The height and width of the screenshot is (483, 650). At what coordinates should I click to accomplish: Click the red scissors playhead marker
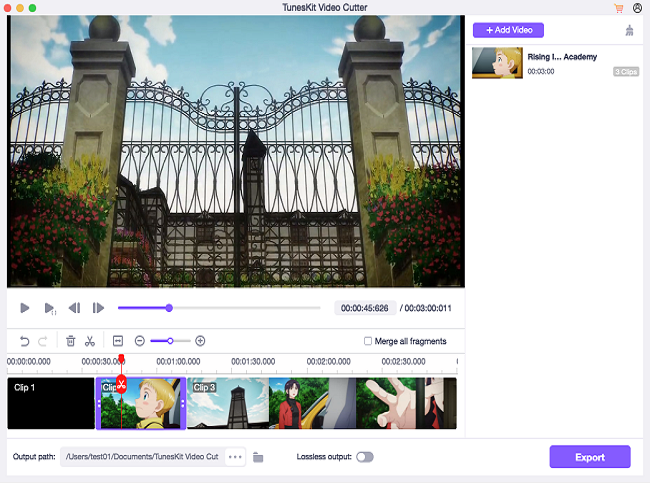pyautogui.click(x=121, y=384)
